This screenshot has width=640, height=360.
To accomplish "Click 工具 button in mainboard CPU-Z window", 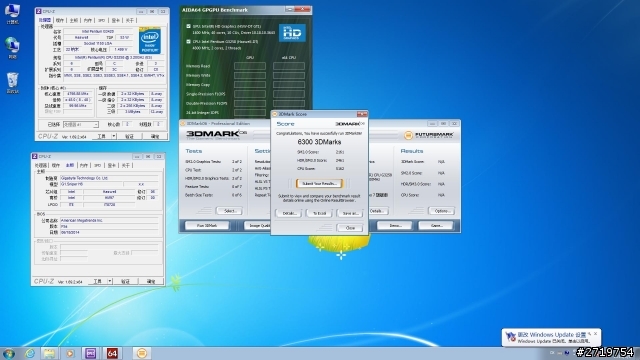I will click(97, 281).
